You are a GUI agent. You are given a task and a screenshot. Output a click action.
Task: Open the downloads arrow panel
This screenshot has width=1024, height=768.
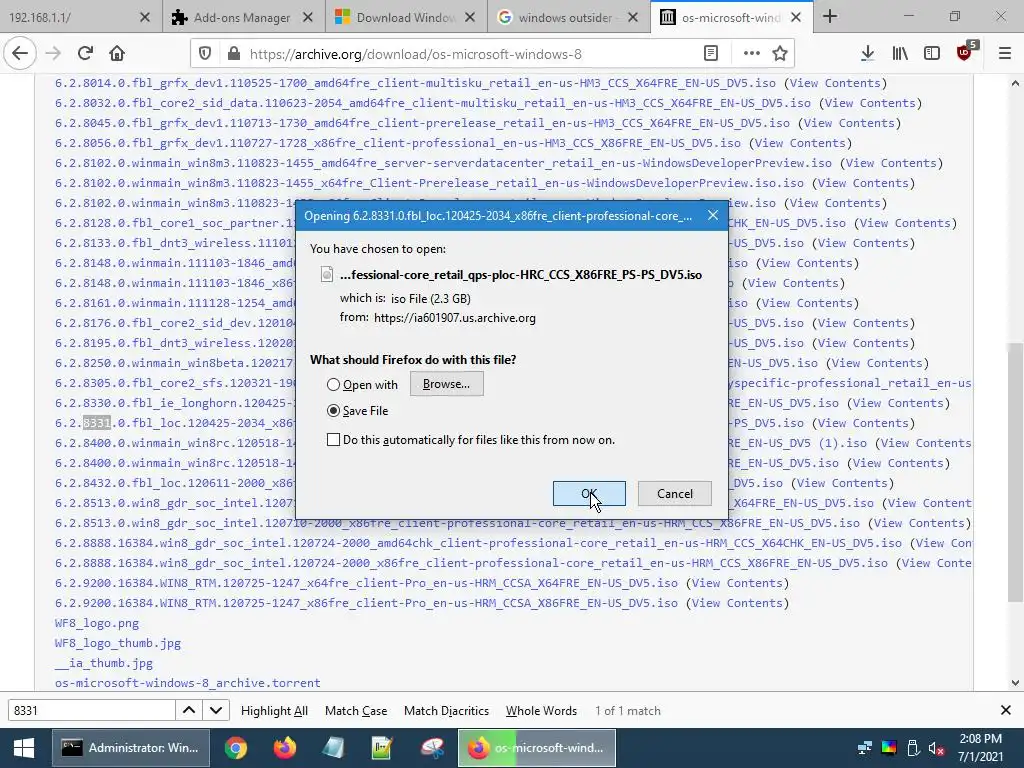867,54
